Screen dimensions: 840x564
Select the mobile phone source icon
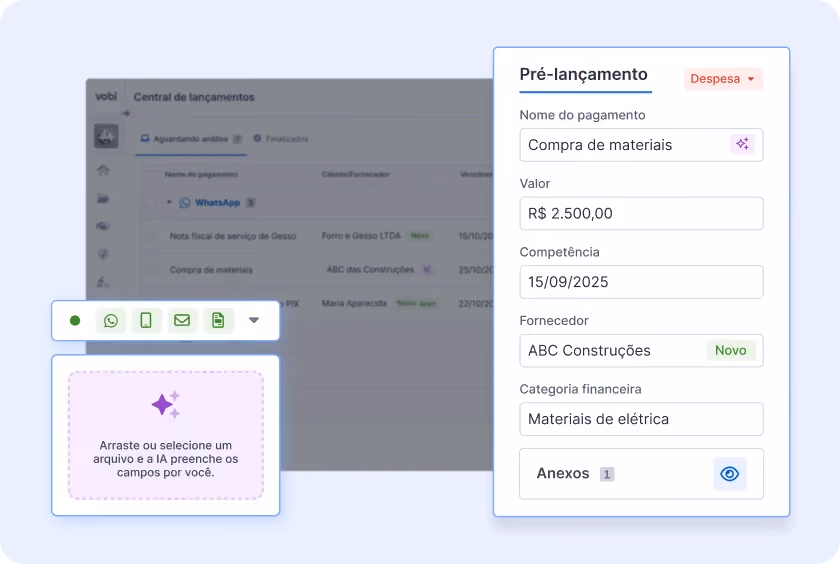(x=146, y=320)
